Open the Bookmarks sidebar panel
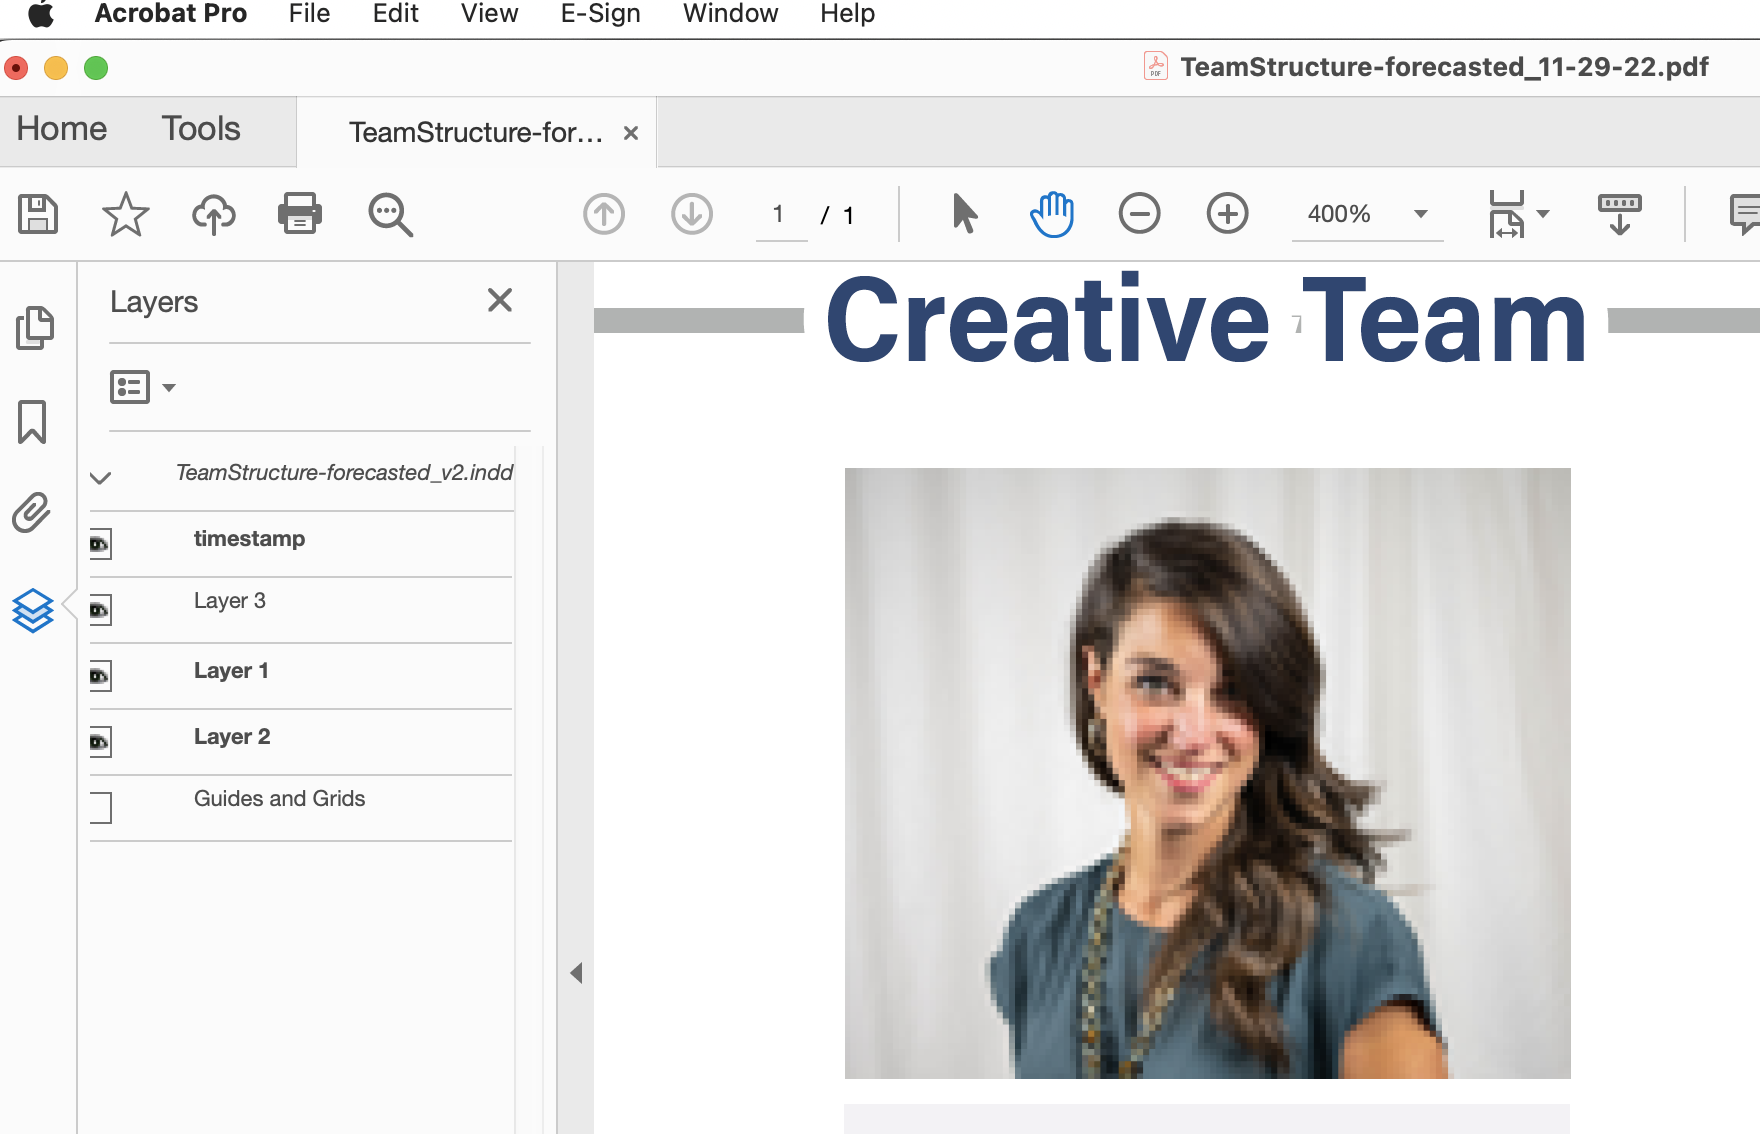The height and width of the screenshot is (1134, 1760). (35, 422)
